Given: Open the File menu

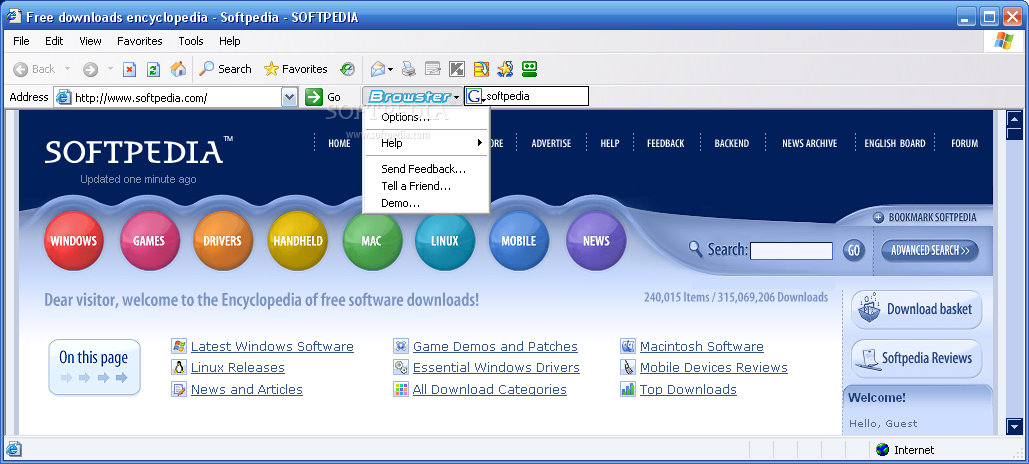Looking at the screenshot, I should pos(22,41).
